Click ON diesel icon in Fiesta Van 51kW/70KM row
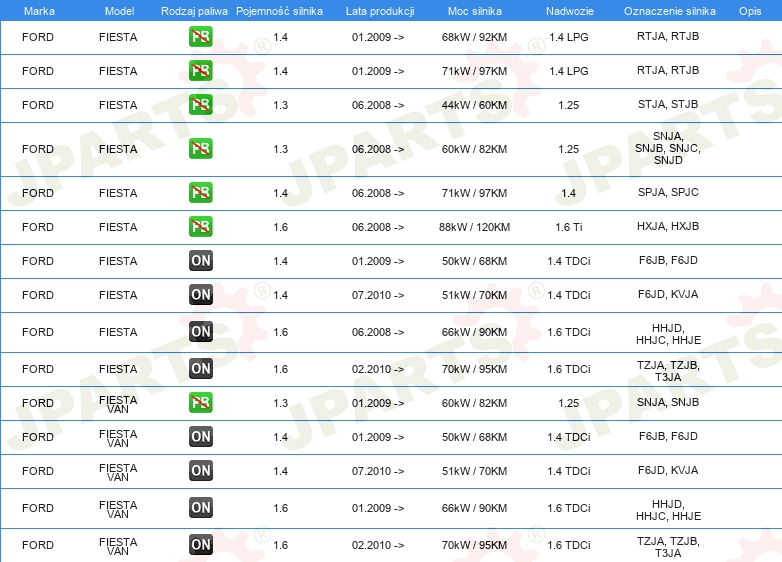 click(201, 470)
